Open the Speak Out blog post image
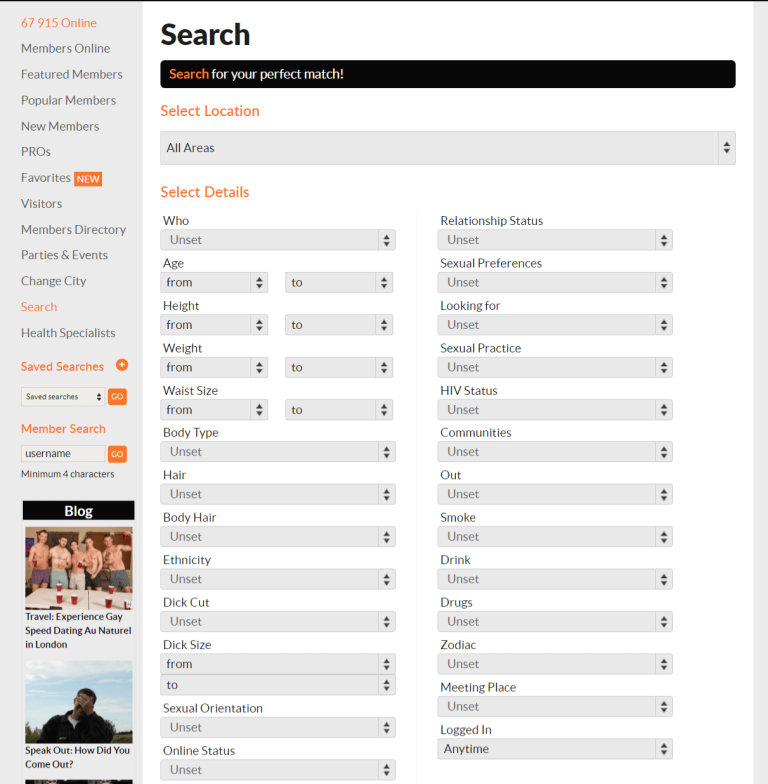 (78, 701)
